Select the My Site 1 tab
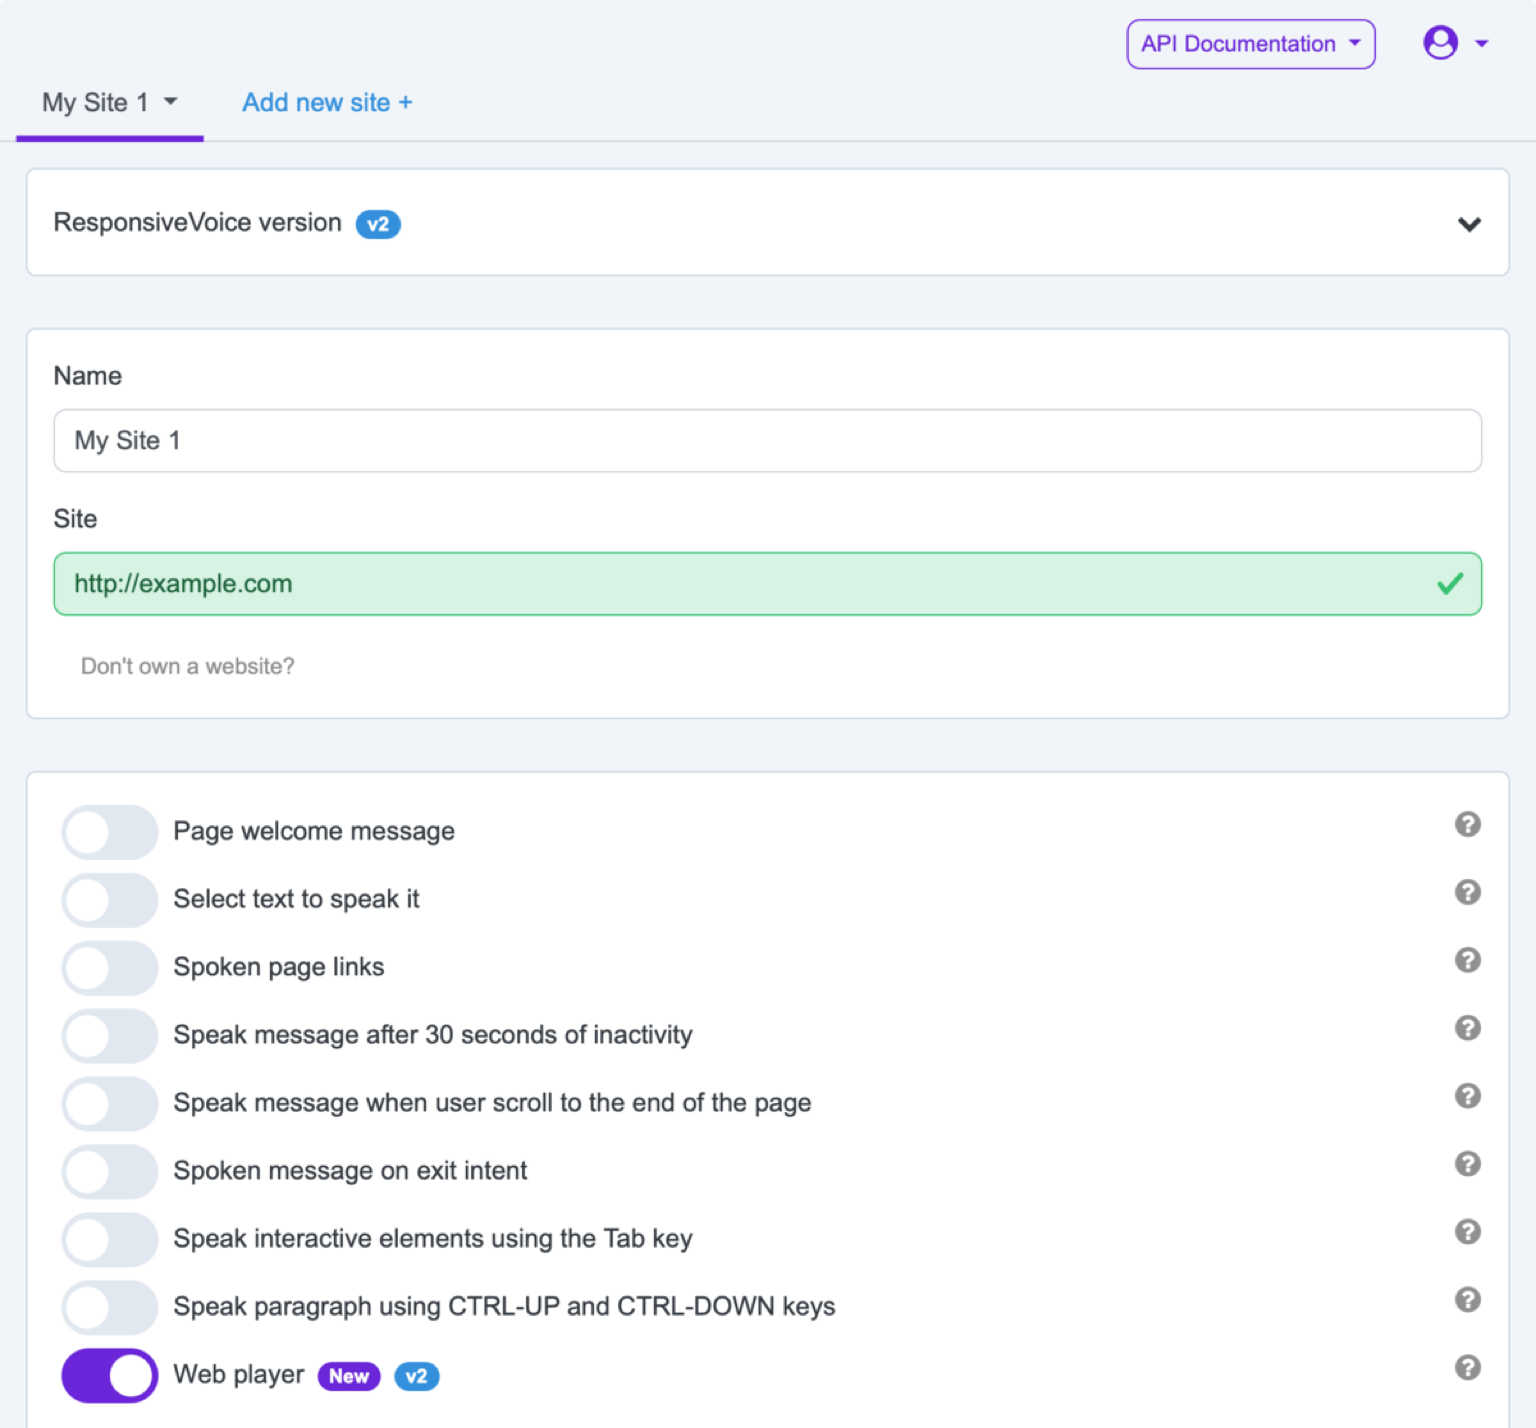 [110, 103]
